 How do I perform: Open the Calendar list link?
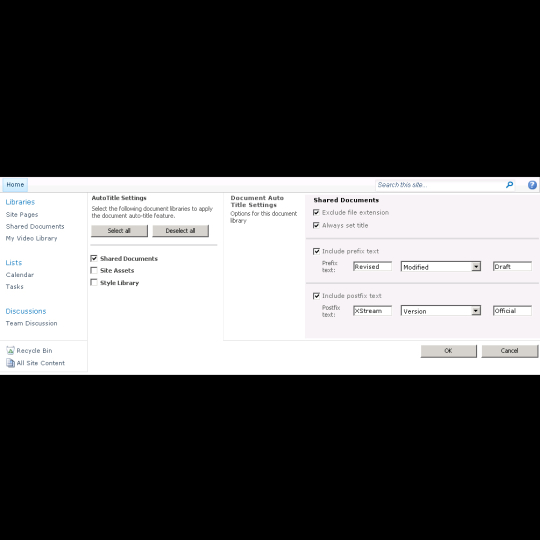[x=20, y=274]
